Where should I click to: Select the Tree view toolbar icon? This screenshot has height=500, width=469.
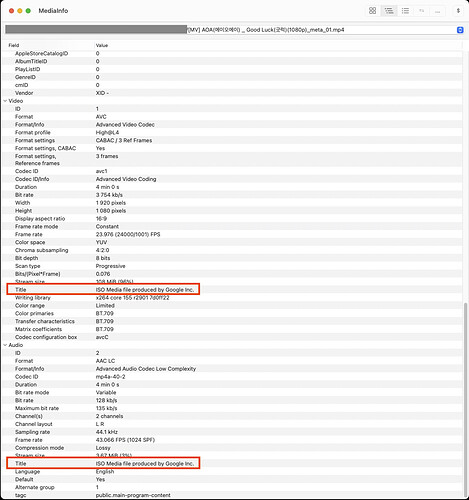pos(389,11)
